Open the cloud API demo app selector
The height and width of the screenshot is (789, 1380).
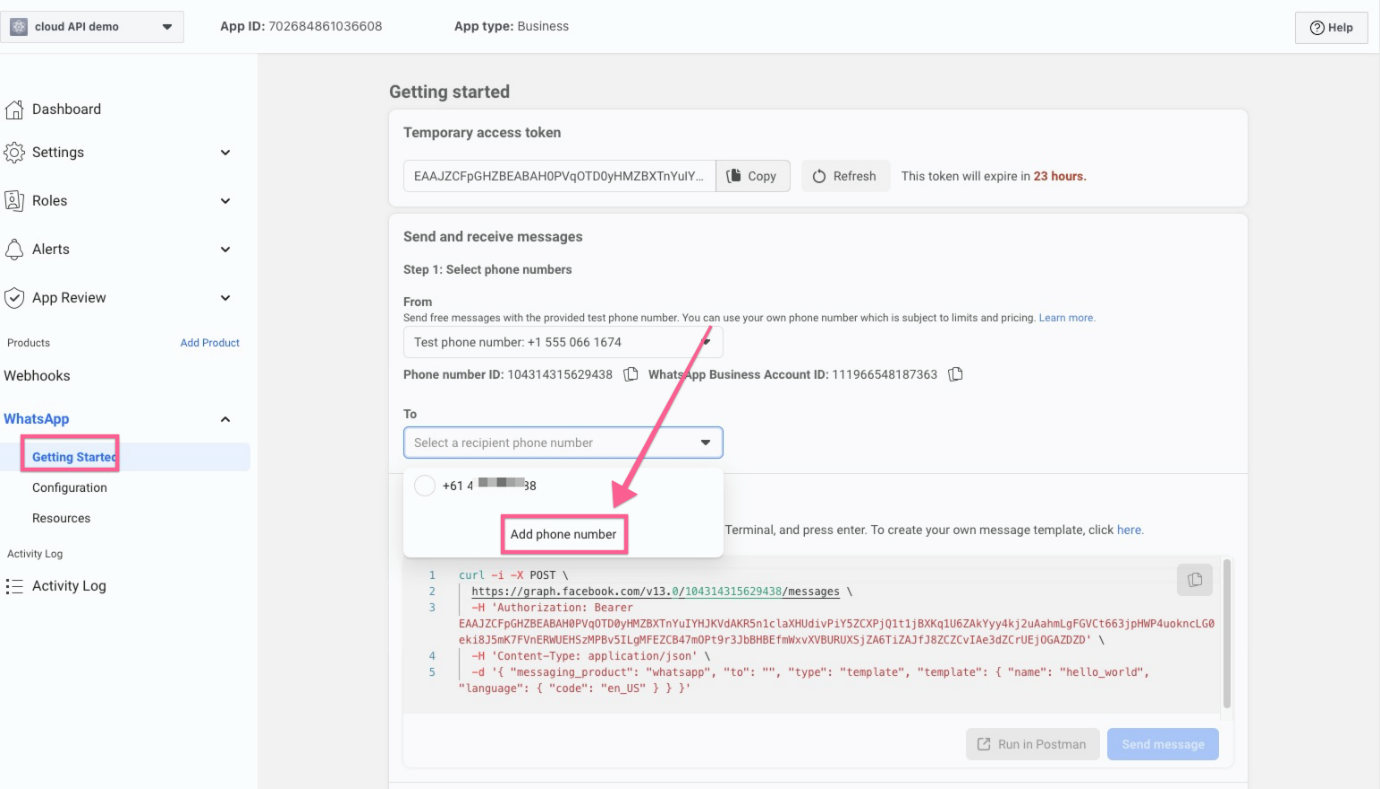click(92, 27)
